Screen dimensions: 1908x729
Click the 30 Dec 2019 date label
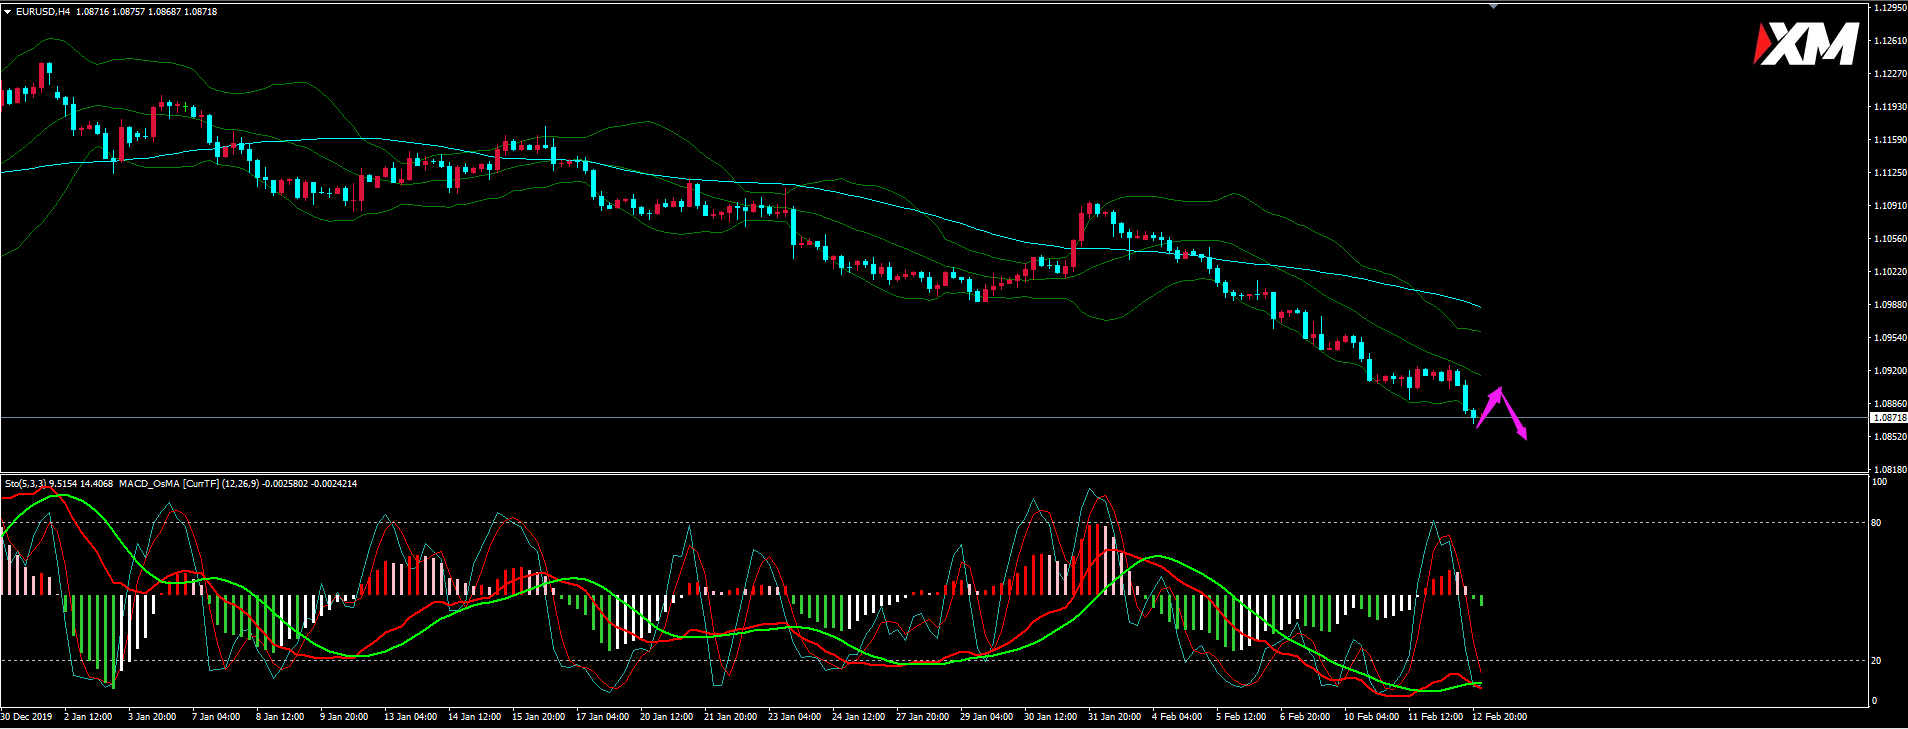27,717
